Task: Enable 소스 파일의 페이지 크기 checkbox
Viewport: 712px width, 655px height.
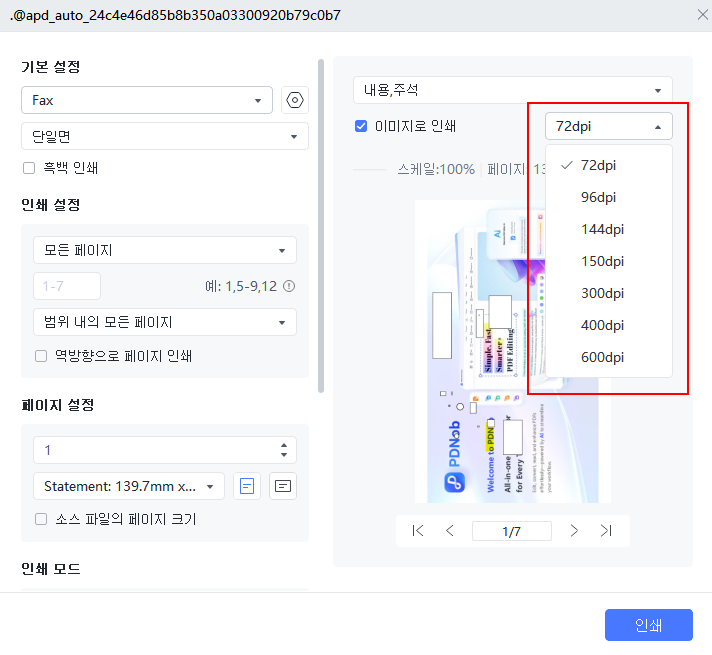Action: coord(41,519)
